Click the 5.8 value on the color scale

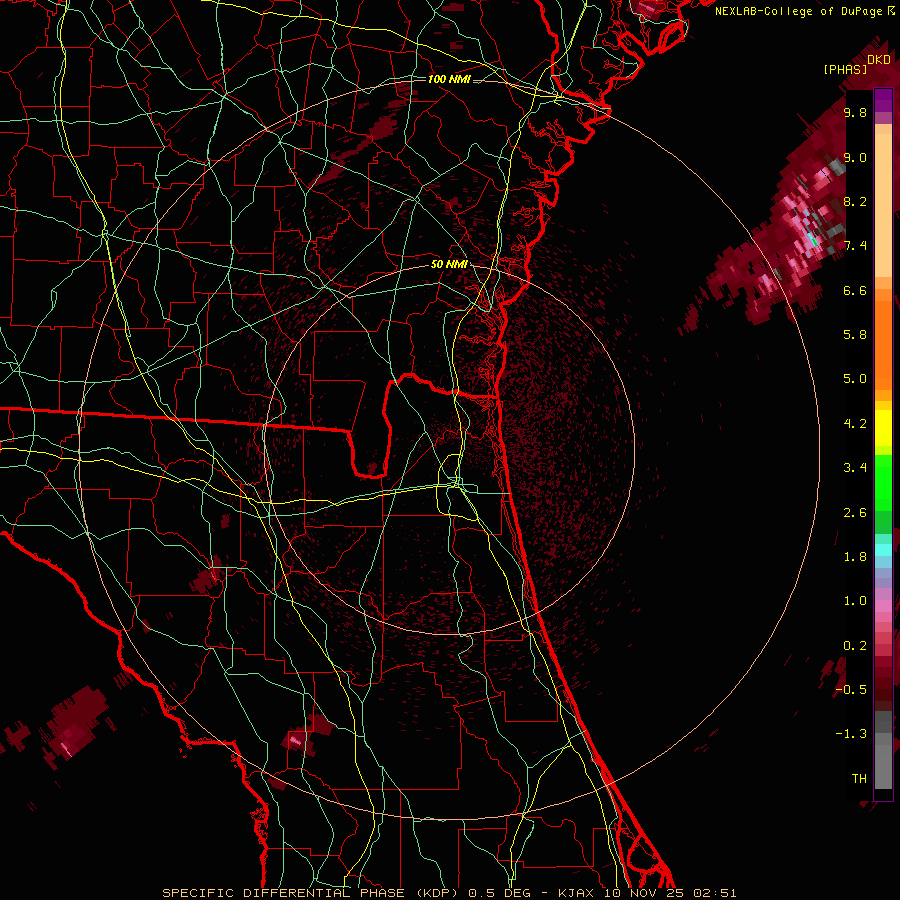(855, 335)
